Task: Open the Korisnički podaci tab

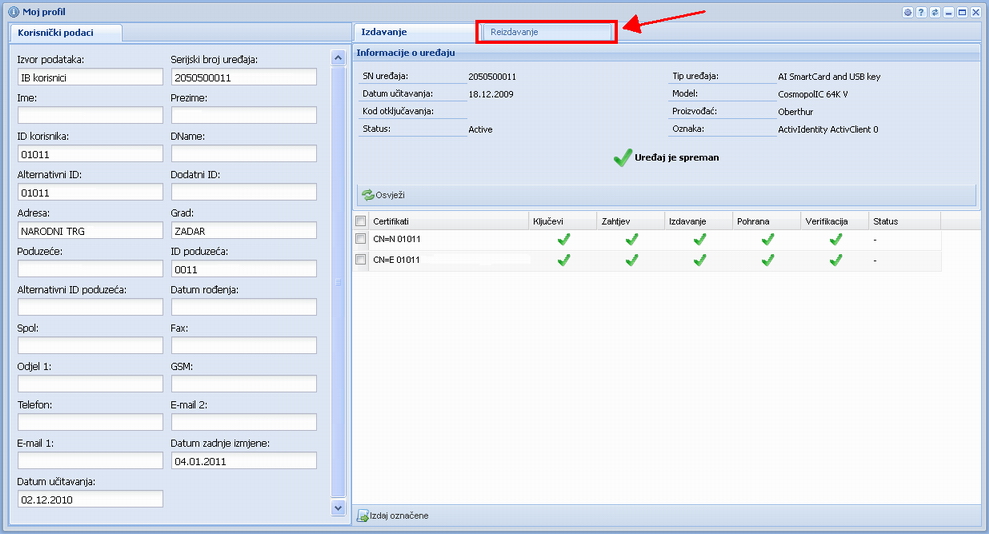Action: pos(64,32)
